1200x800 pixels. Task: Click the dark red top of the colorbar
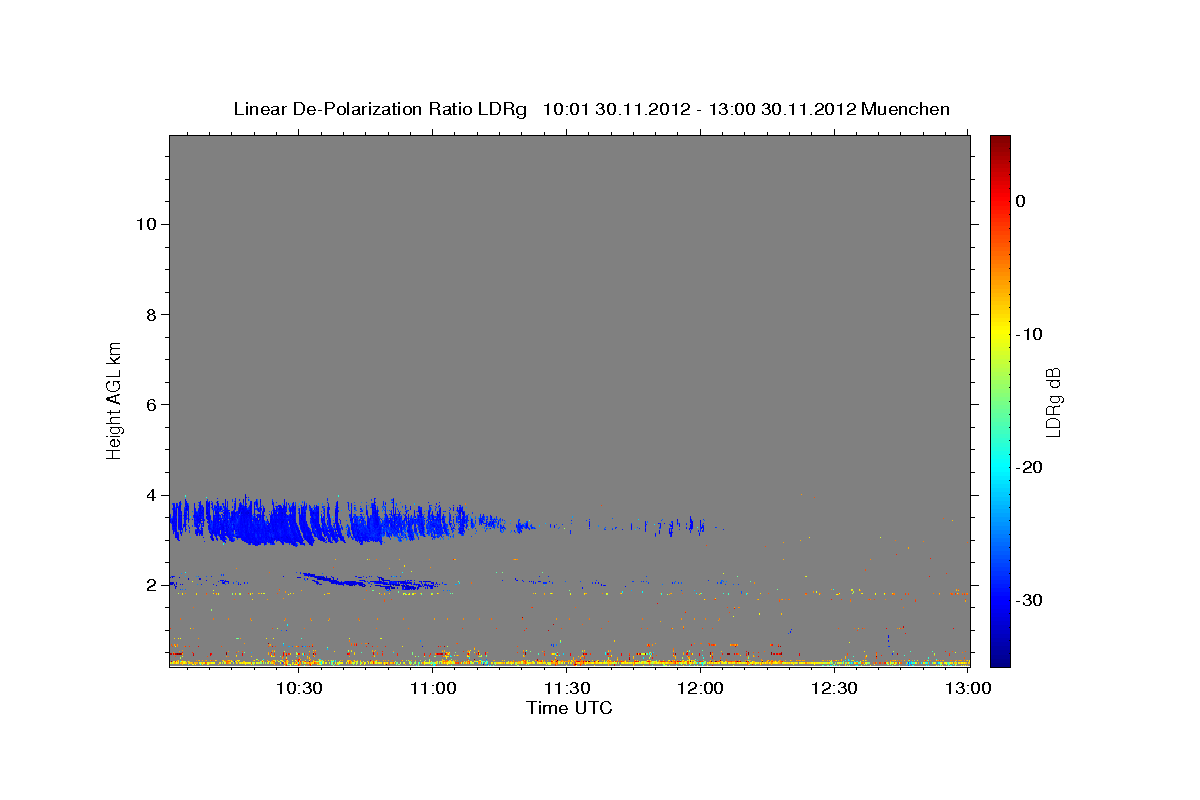point(1000,143)
